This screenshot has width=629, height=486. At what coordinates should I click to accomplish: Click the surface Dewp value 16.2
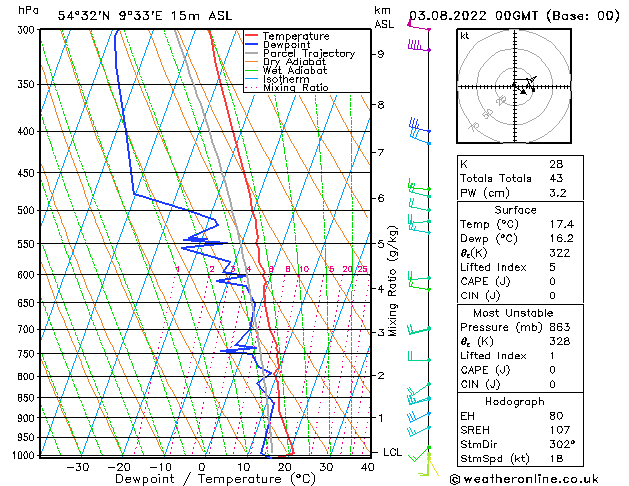point(562,239)
